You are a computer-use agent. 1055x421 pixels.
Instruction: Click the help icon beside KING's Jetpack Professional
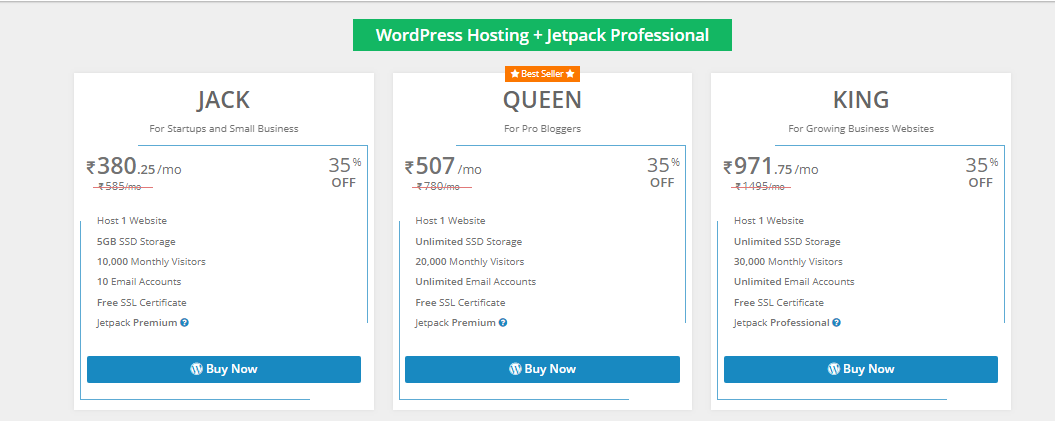pyautogui.click(x=836, y=323)
